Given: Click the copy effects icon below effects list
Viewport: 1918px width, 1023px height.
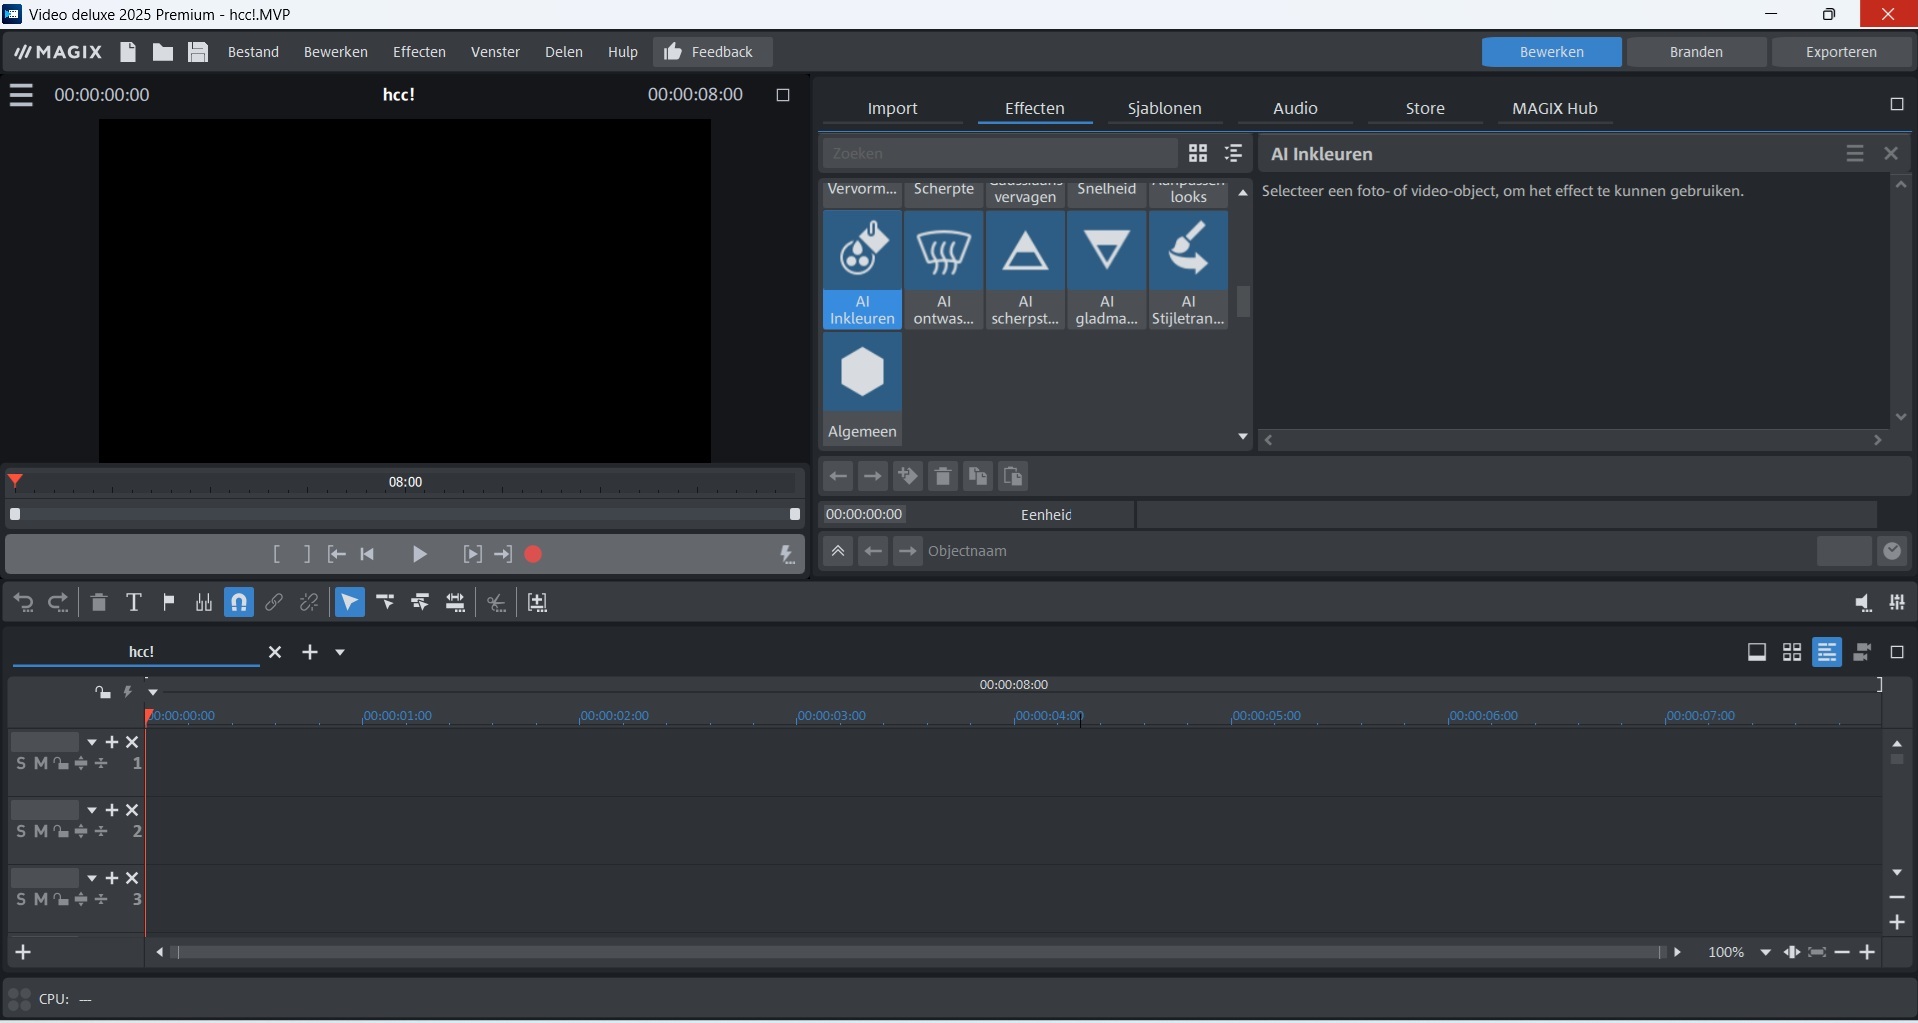Looking at the screenshot, I should point(978,476).
